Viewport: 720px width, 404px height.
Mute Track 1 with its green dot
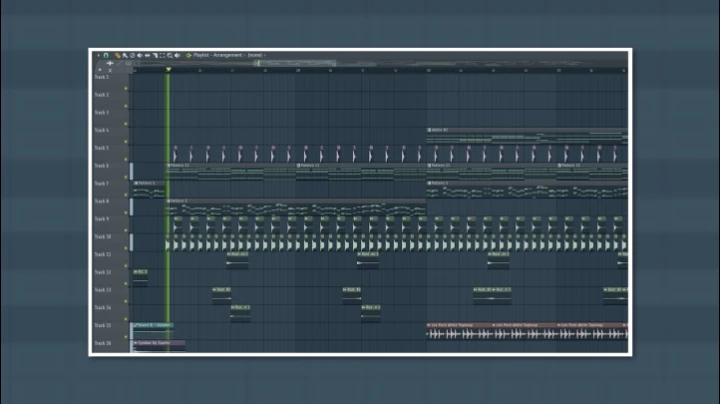[126, 89]
